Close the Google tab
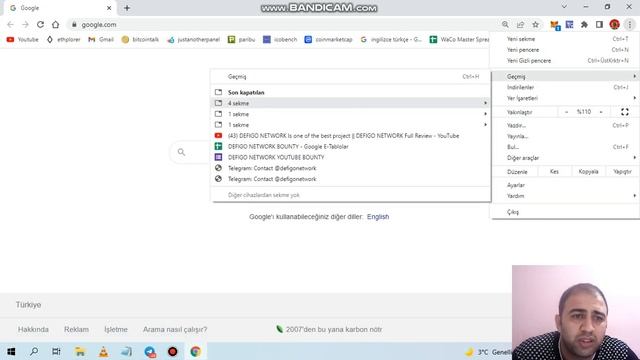Image resolution: width=640 pixels, height=360 pixels. 109,8
